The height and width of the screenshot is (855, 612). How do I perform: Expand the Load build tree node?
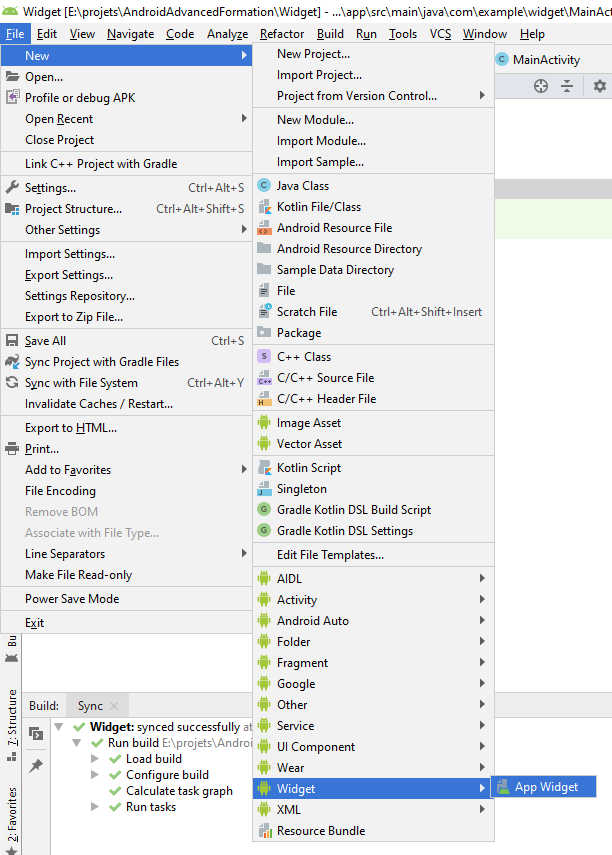click(x=95, y=759)
